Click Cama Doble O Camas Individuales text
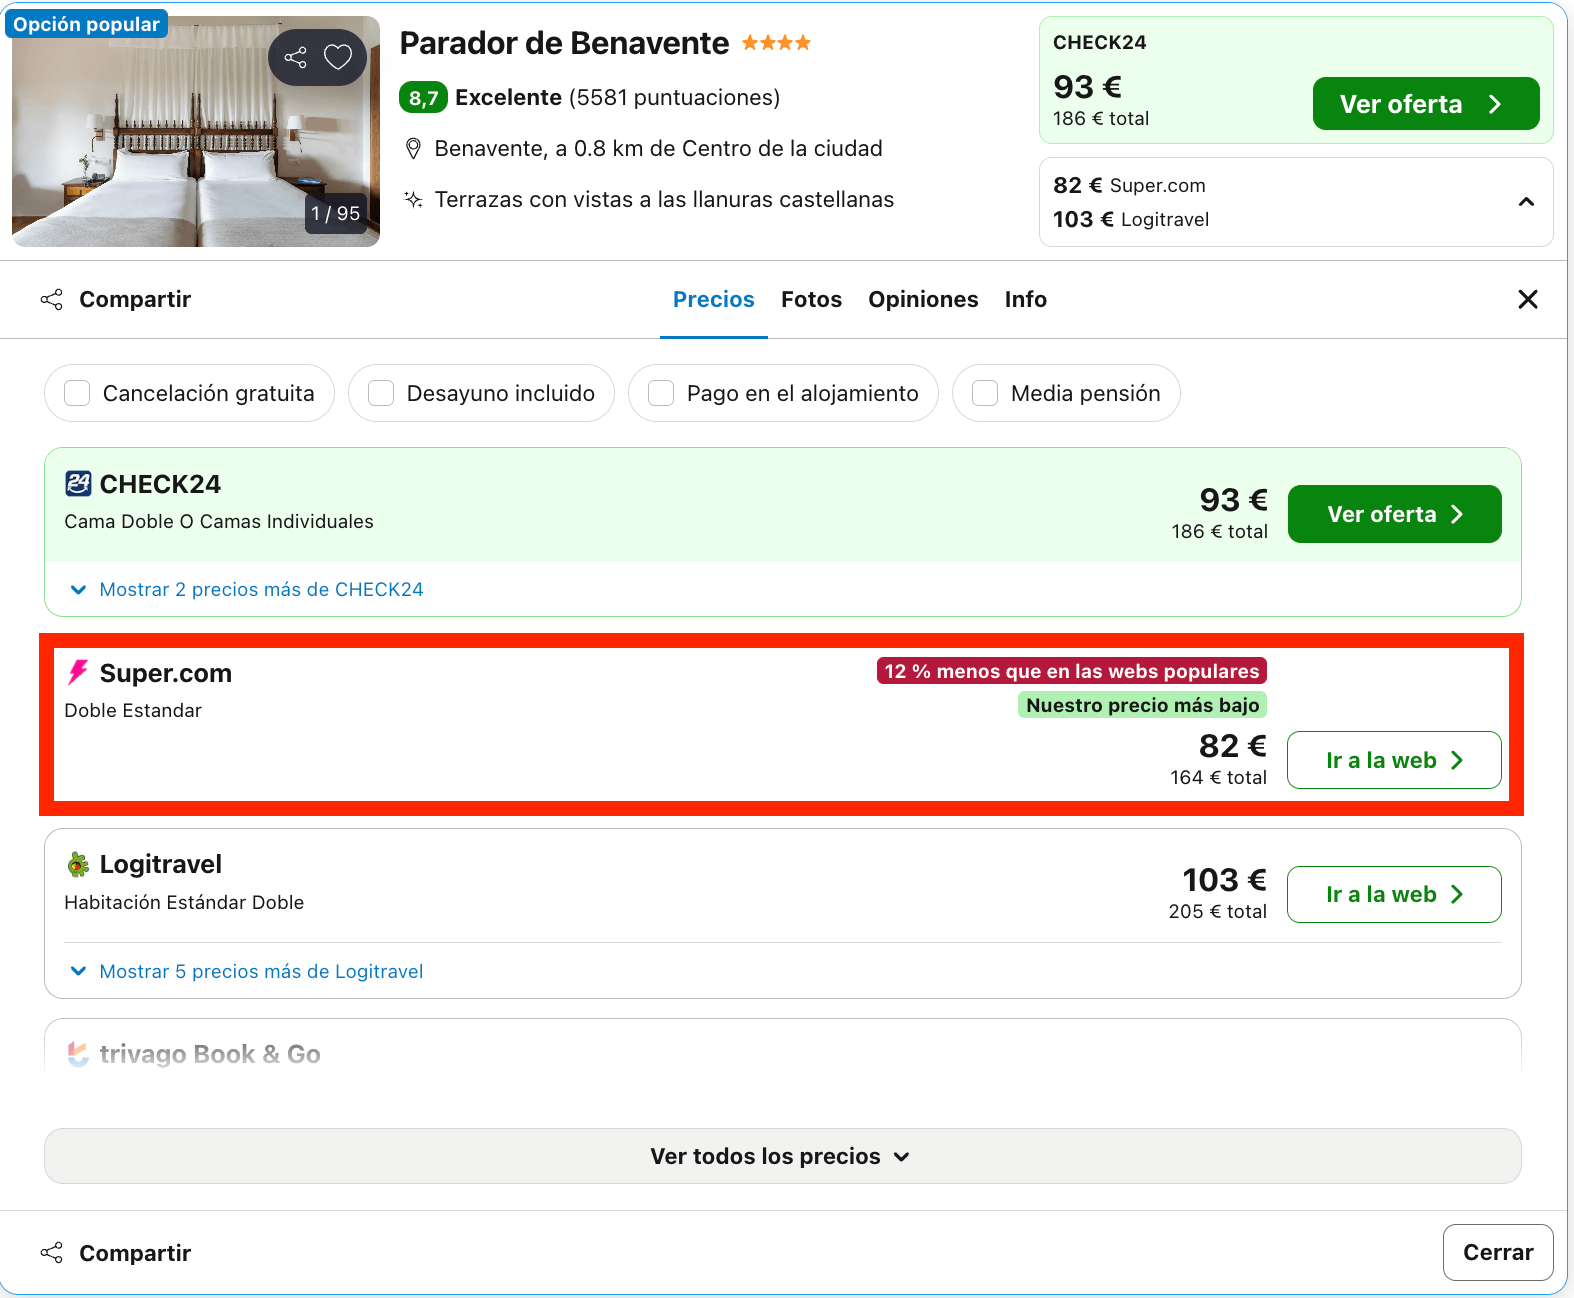1574x1298 pixels. 219,521
